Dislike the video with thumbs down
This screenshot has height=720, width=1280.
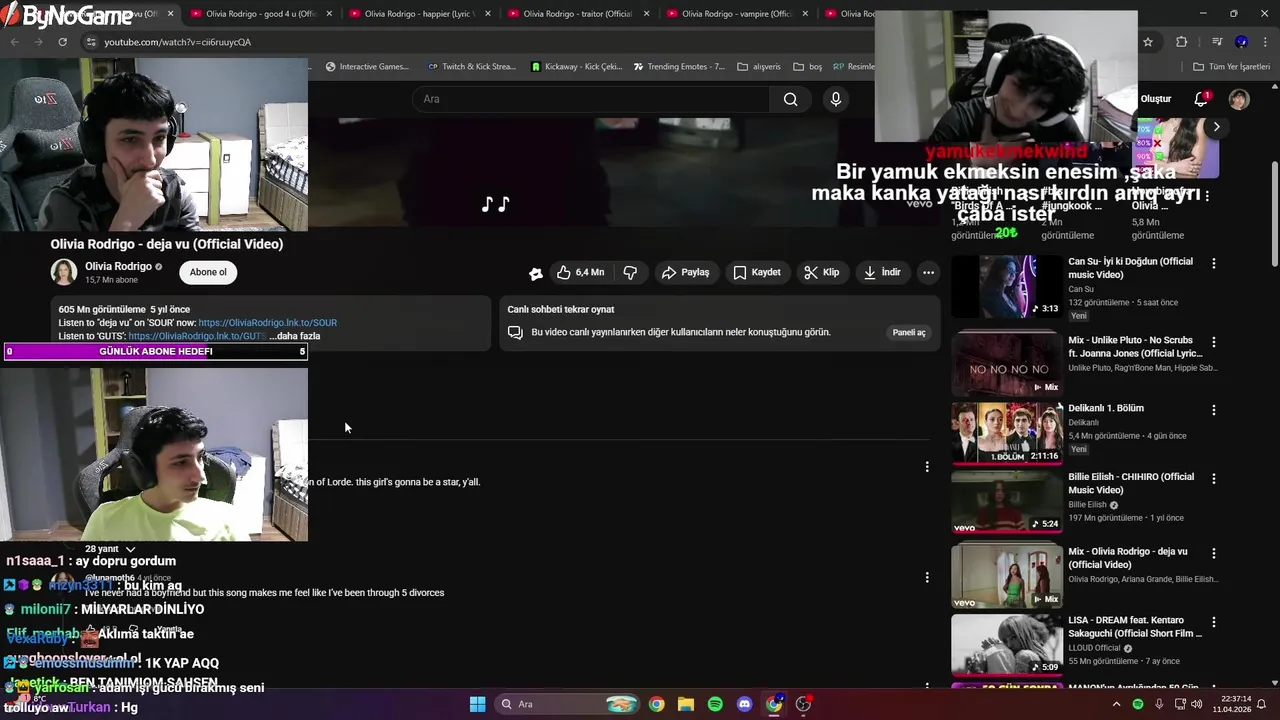[x=631, y=272]
